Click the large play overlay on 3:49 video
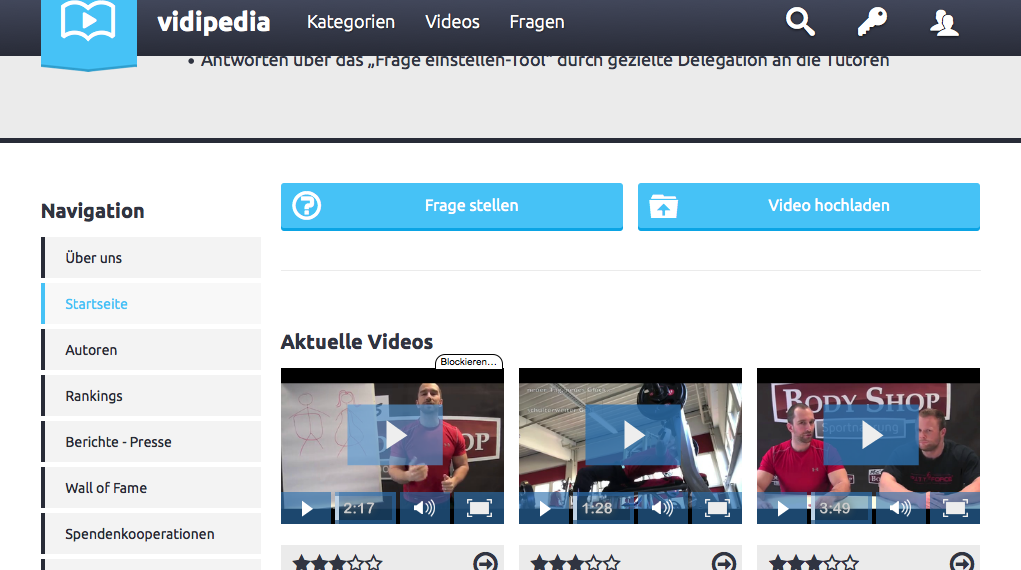The height and width of the screenshot is (570, 1021). (871, 435)
